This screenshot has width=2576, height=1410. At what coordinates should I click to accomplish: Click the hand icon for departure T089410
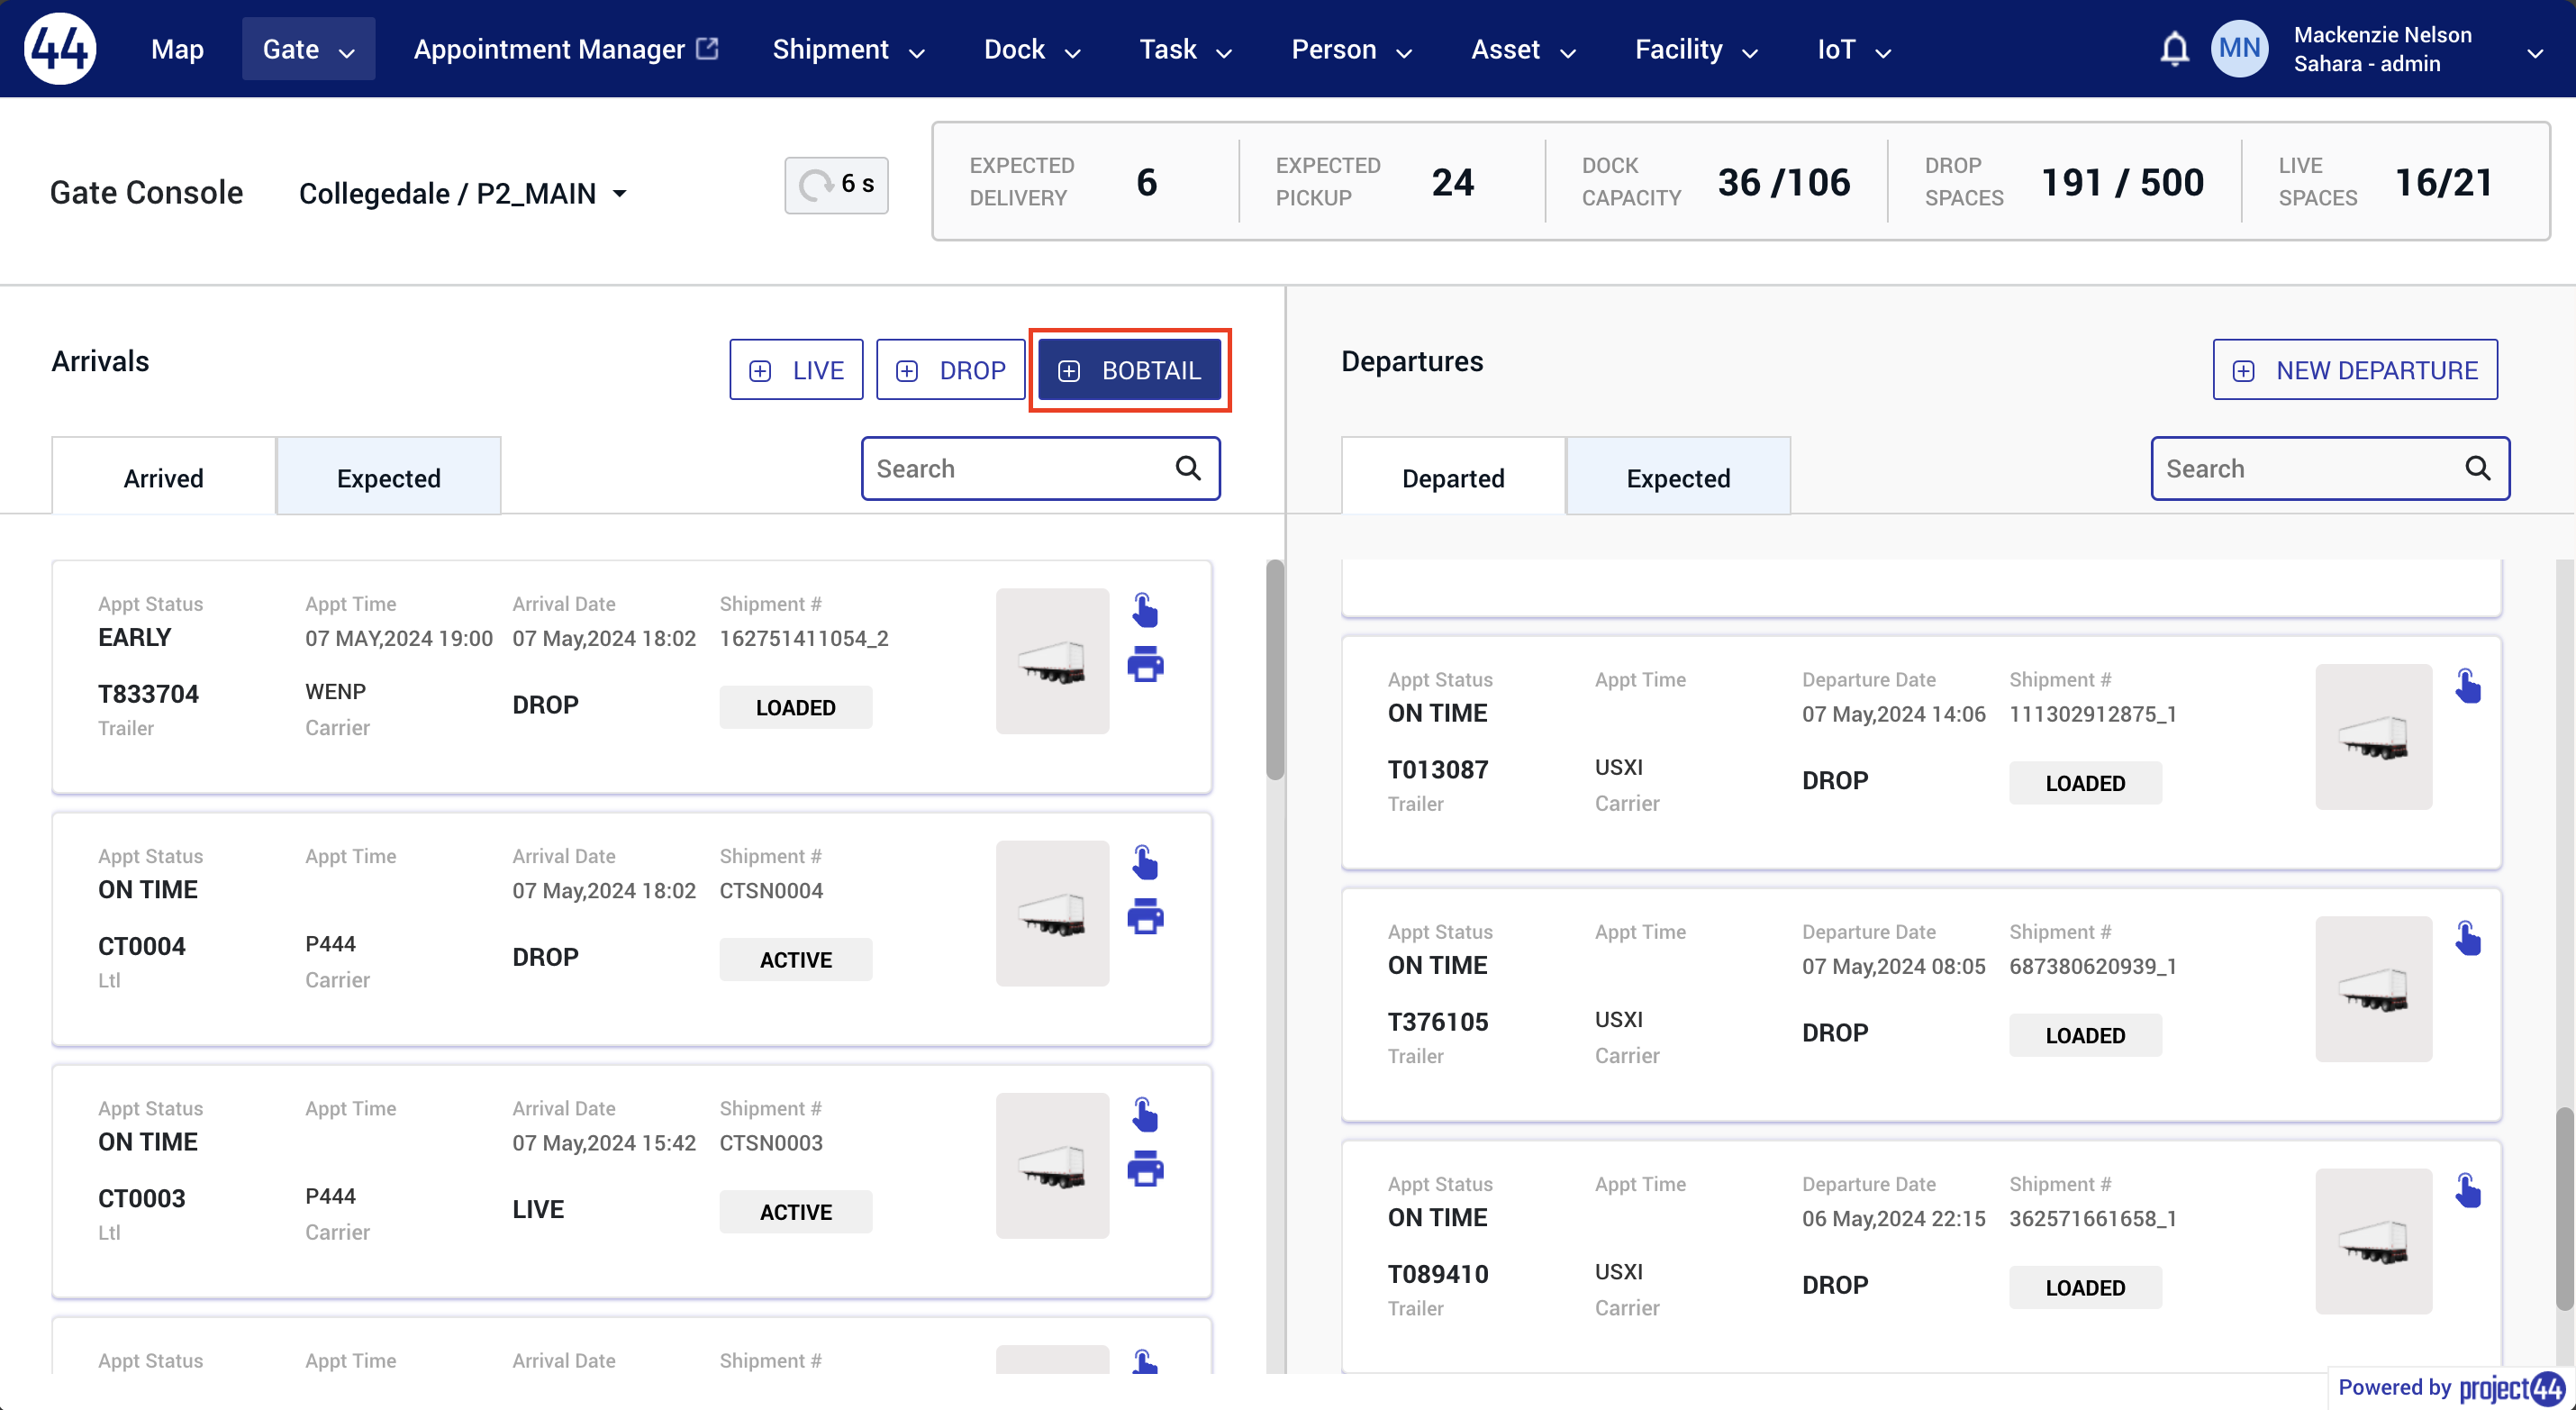coord(2468,1190)
